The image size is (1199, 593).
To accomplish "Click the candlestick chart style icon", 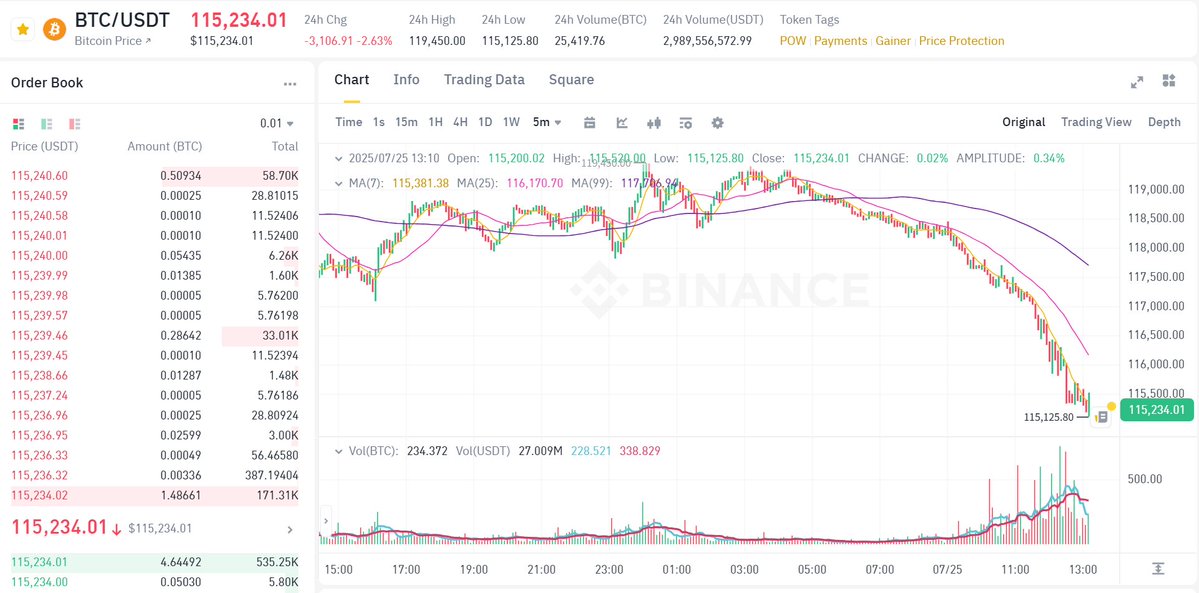I will pyautogui.click(x=654, y=122).
